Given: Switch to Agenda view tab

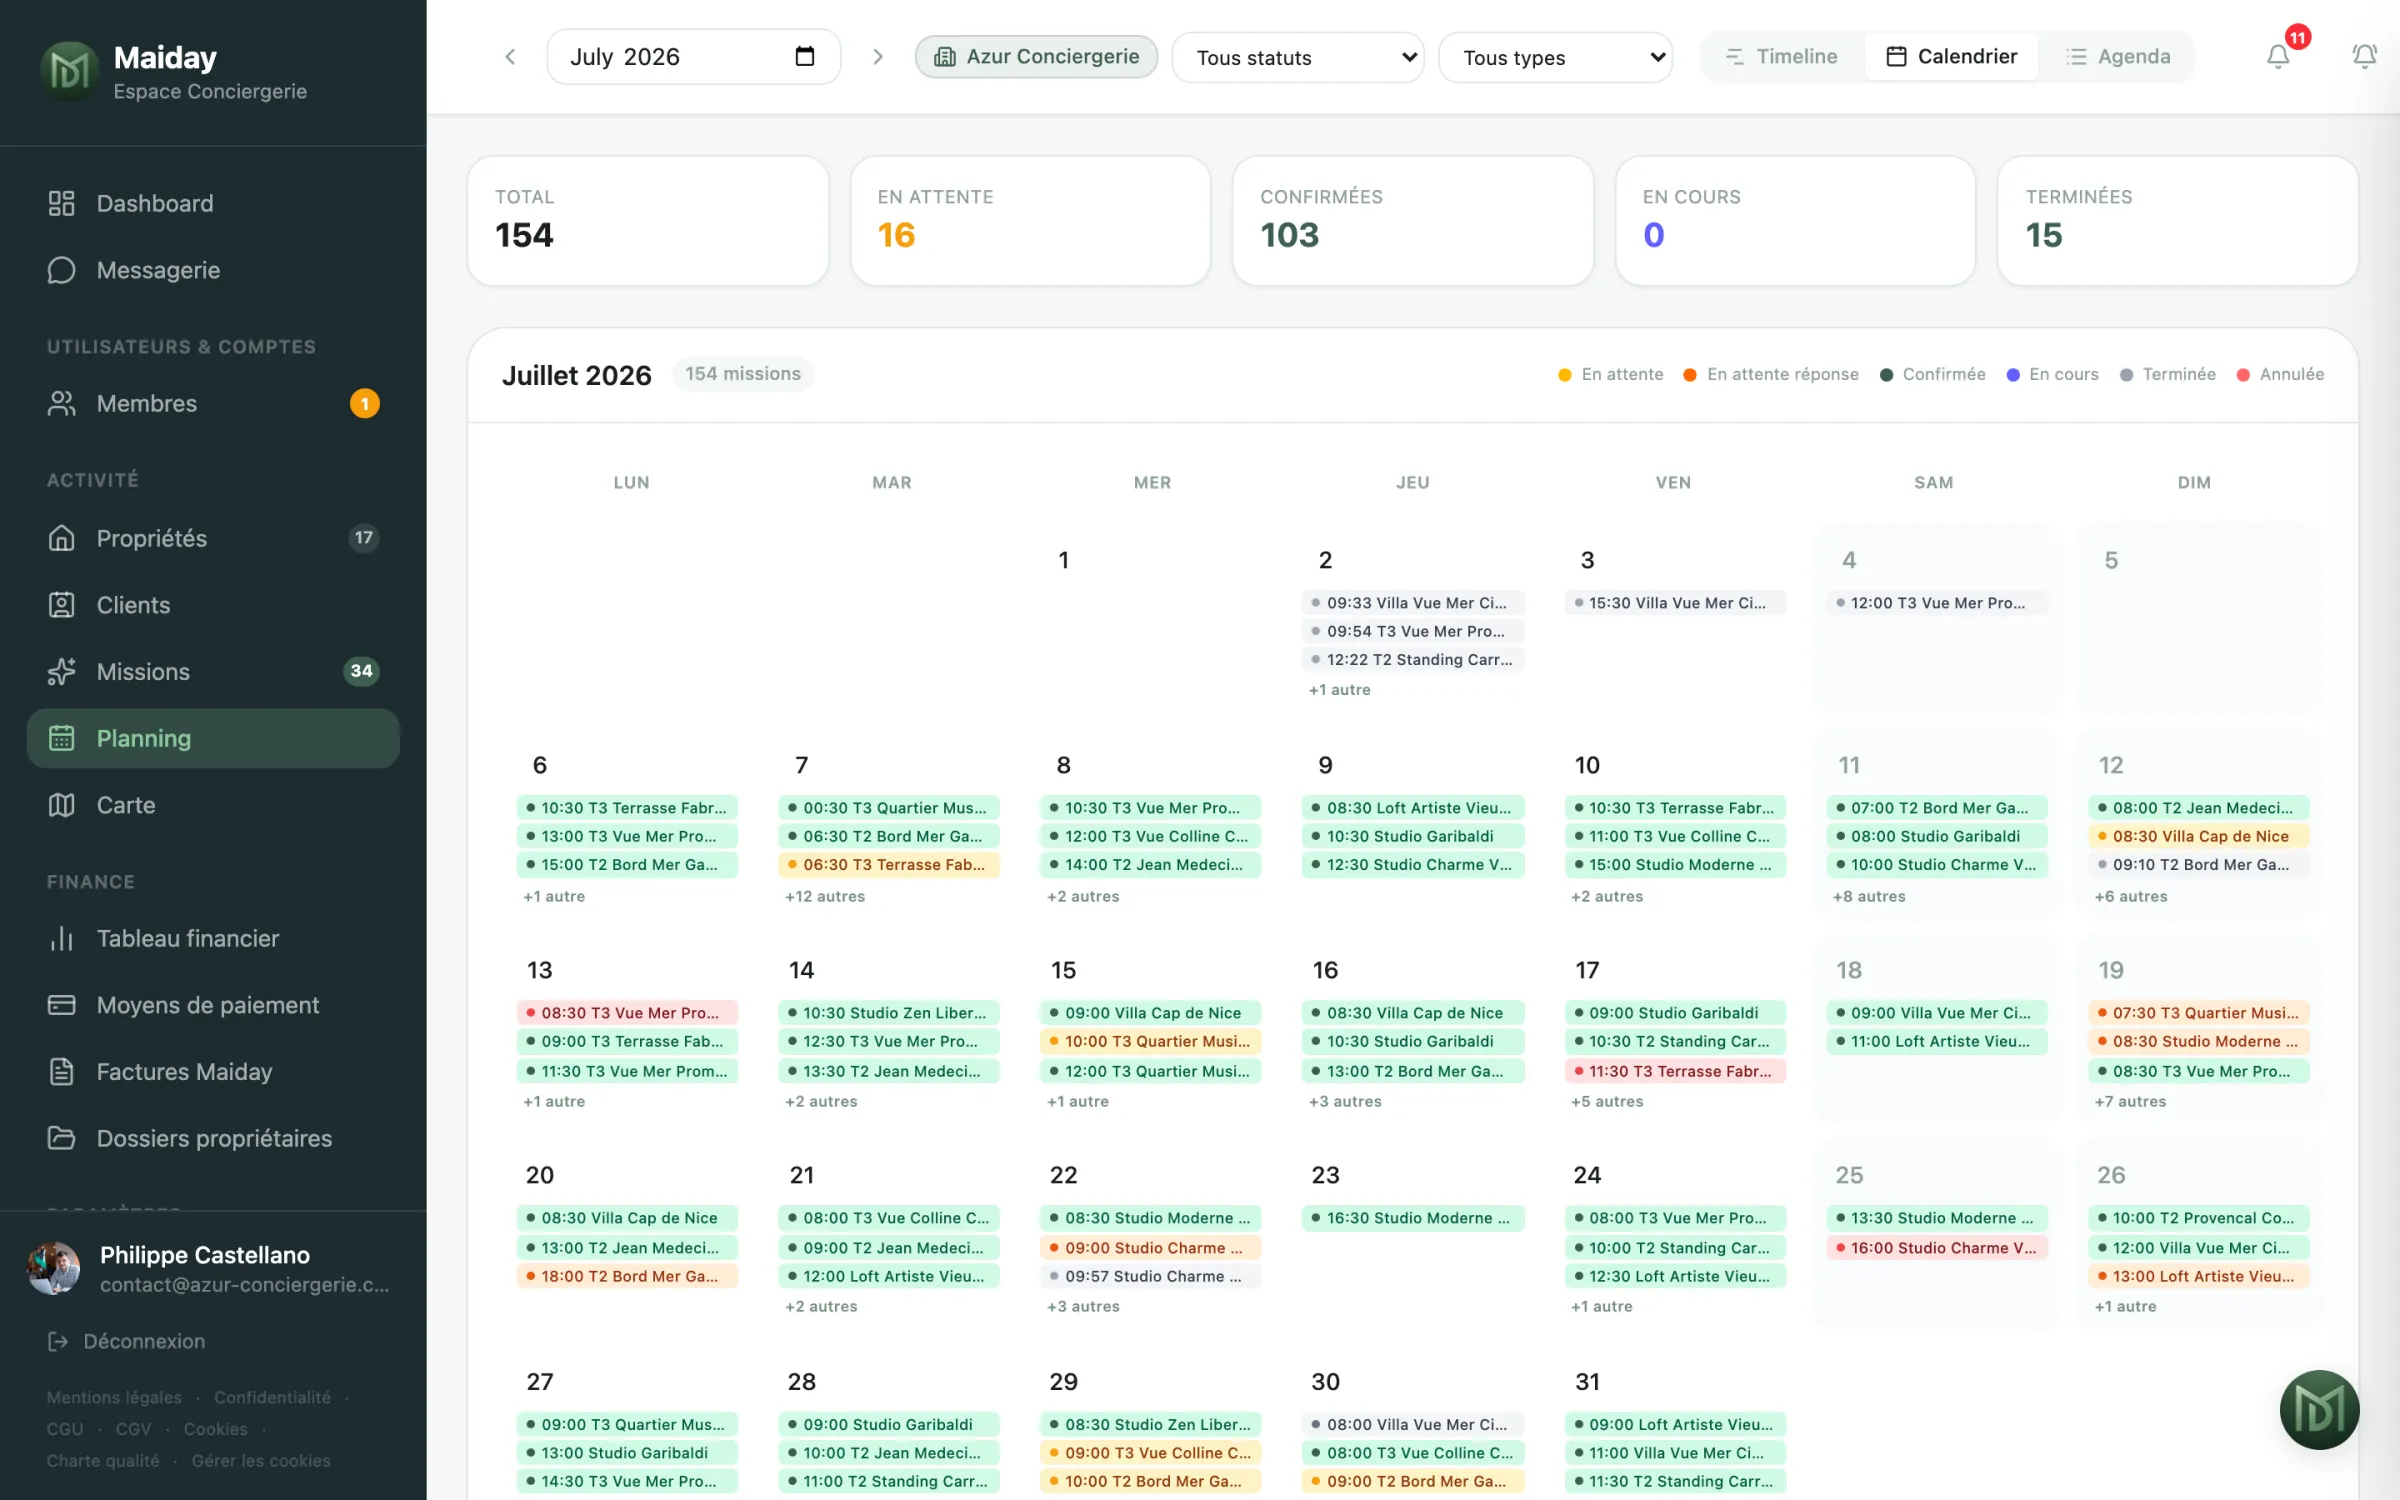Looking at the screenshot, I should pos(2118,56).
